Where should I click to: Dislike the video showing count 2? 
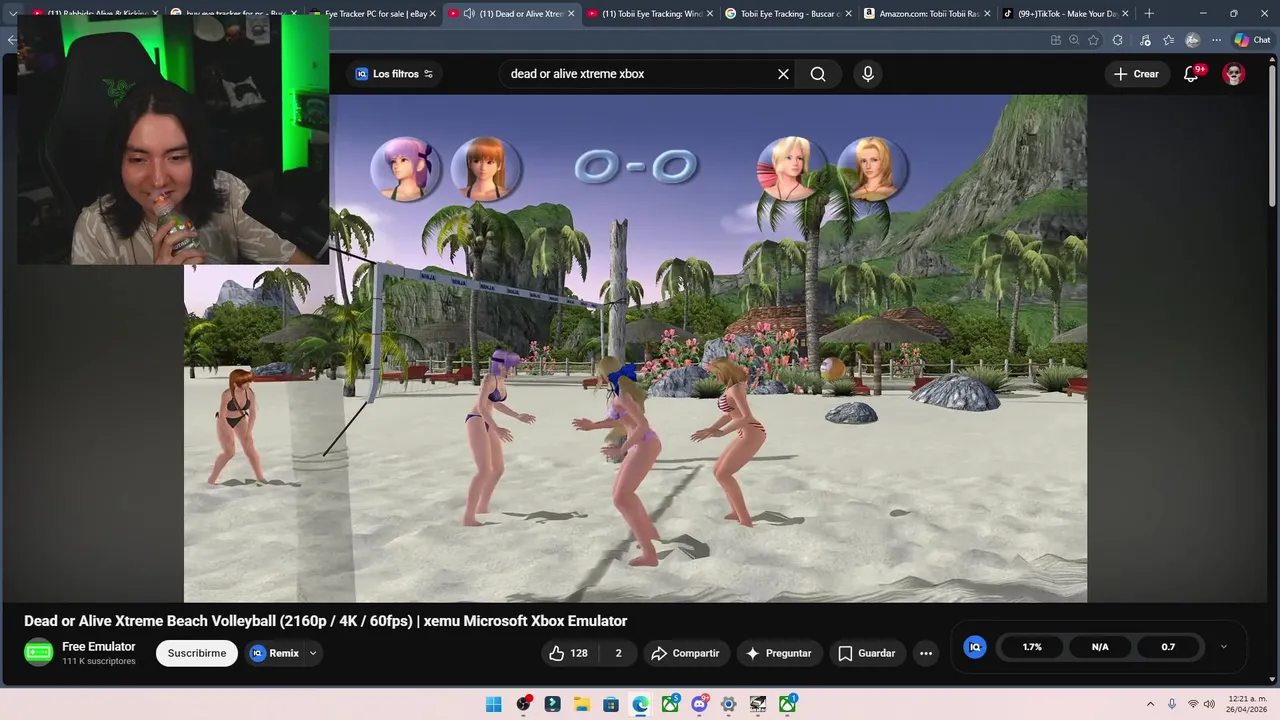(x=618, y=653)
